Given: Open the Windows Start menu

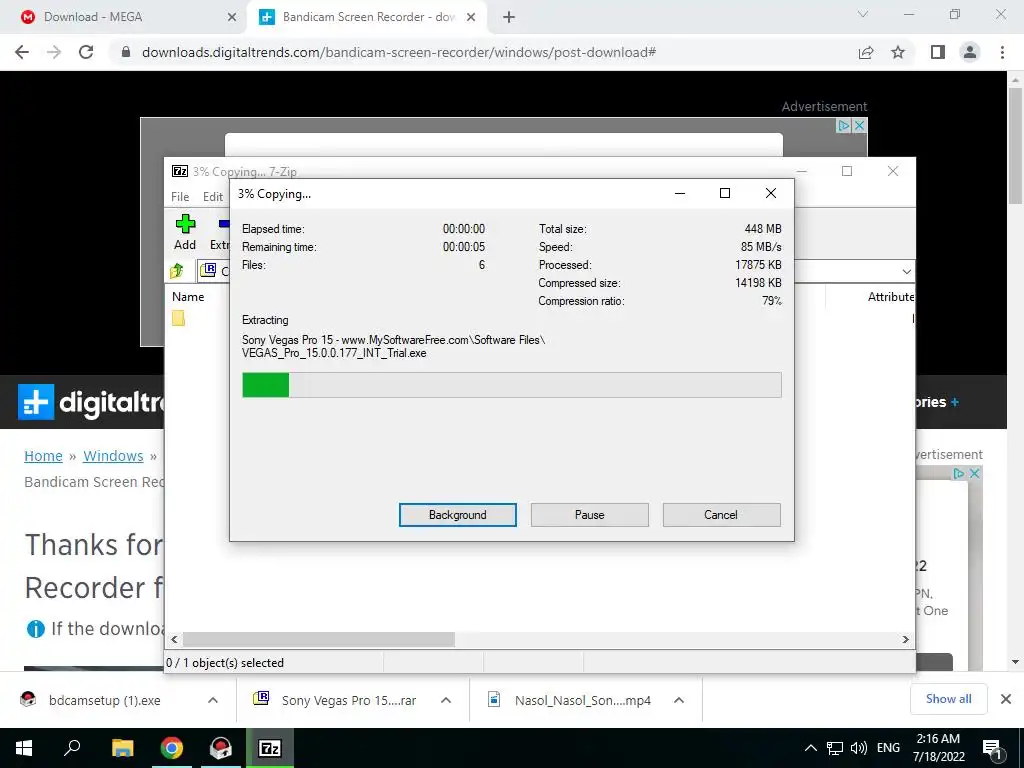Looking at the screenshot, I should point(24,748).
